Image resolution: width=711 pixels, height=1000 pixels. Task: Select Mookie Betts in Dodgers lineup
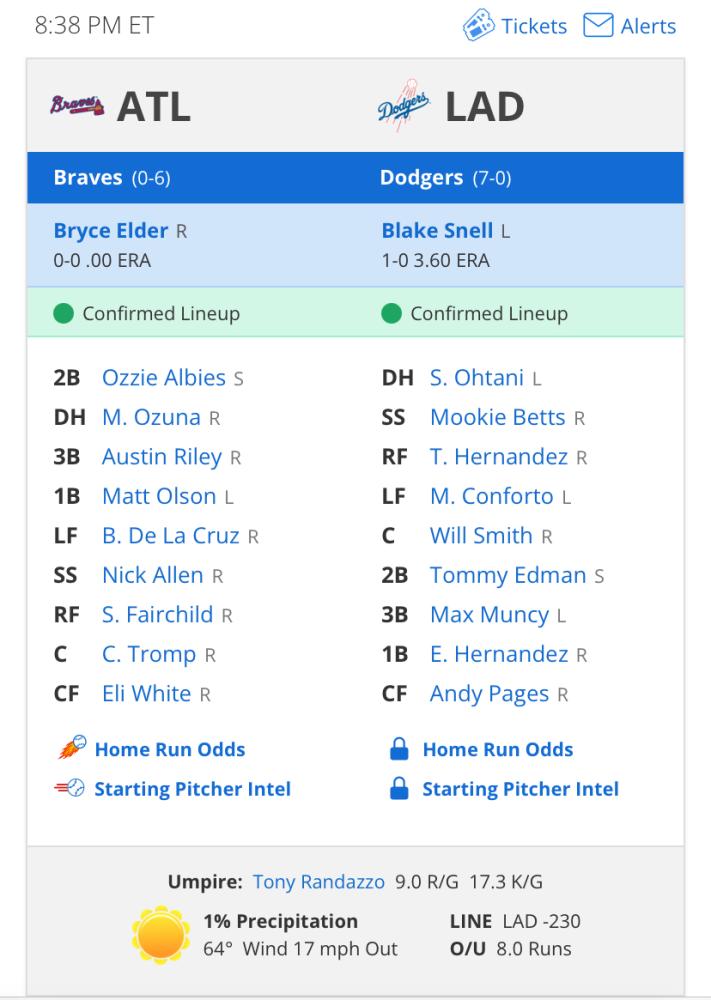pyautogui.click(x=498, y=417)
